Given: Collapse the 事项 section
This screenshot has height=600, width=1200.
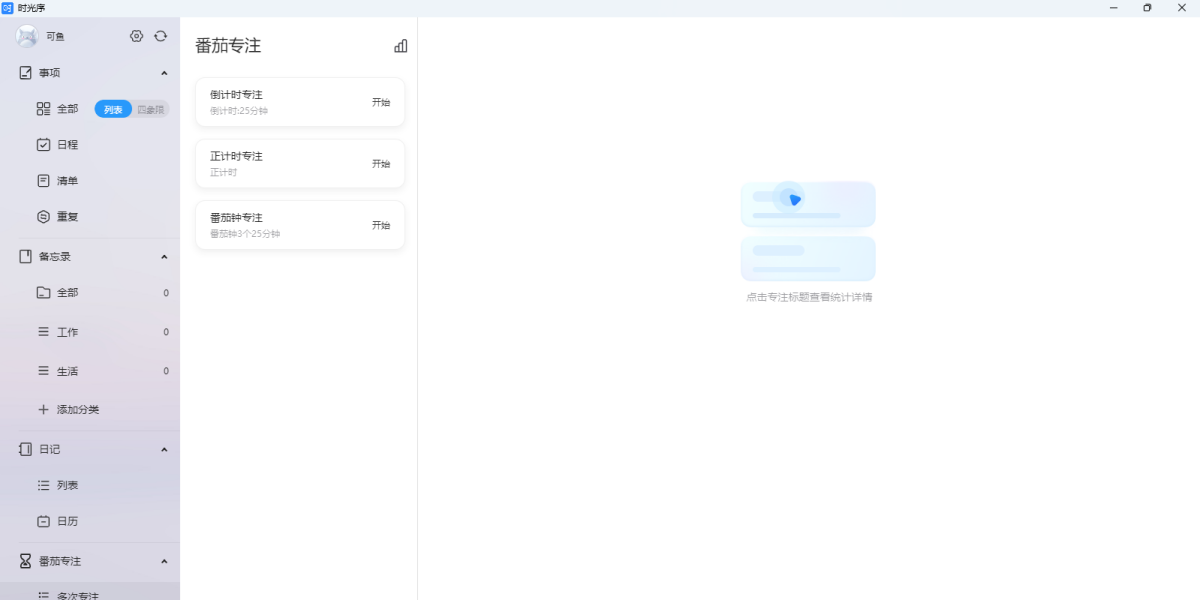Looking at the screenshot, I should [164, 73].
